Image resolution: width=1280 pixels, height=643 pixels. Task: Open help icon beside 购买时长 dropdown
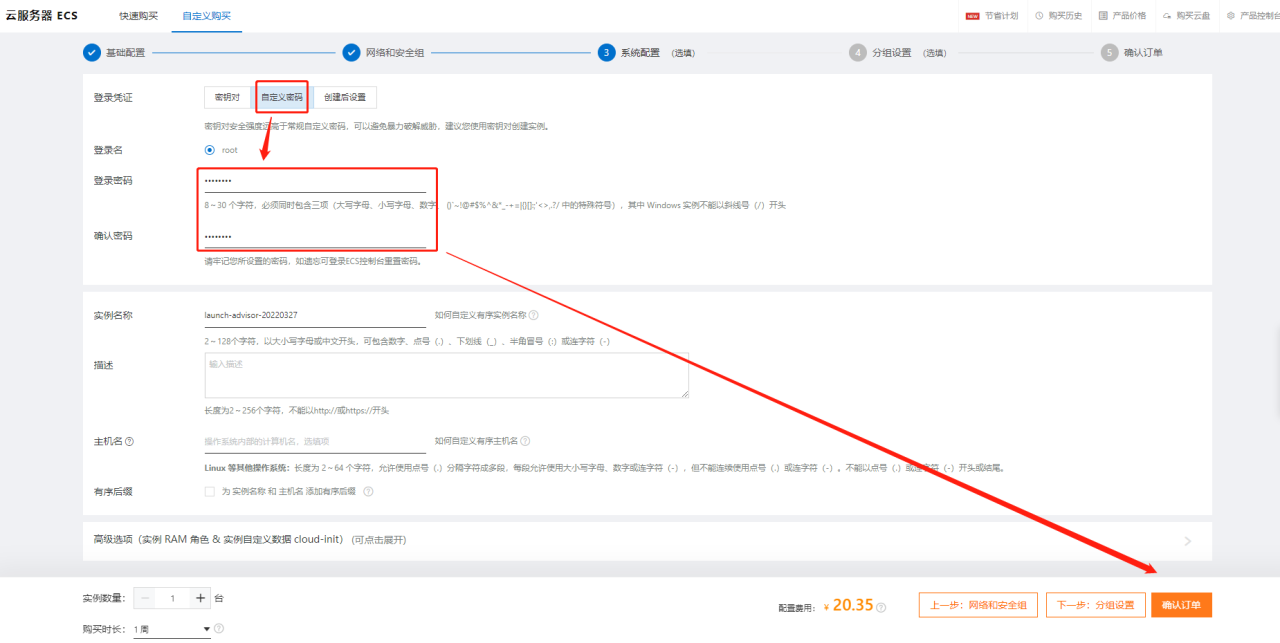(219, 629)
